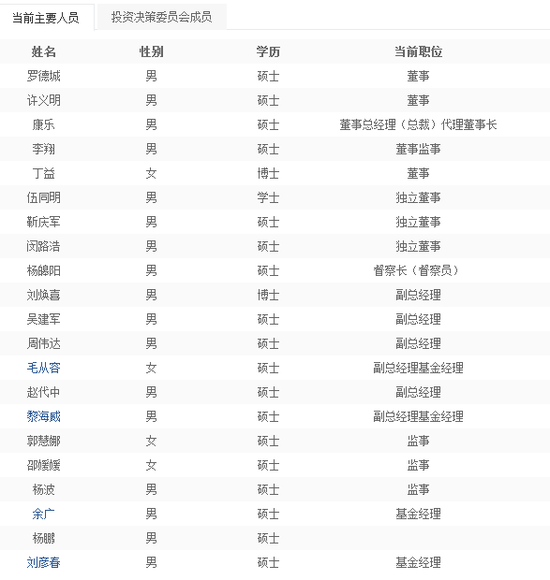Select the name 李翔
Screen dimensions: 550x580
[44, 149]
